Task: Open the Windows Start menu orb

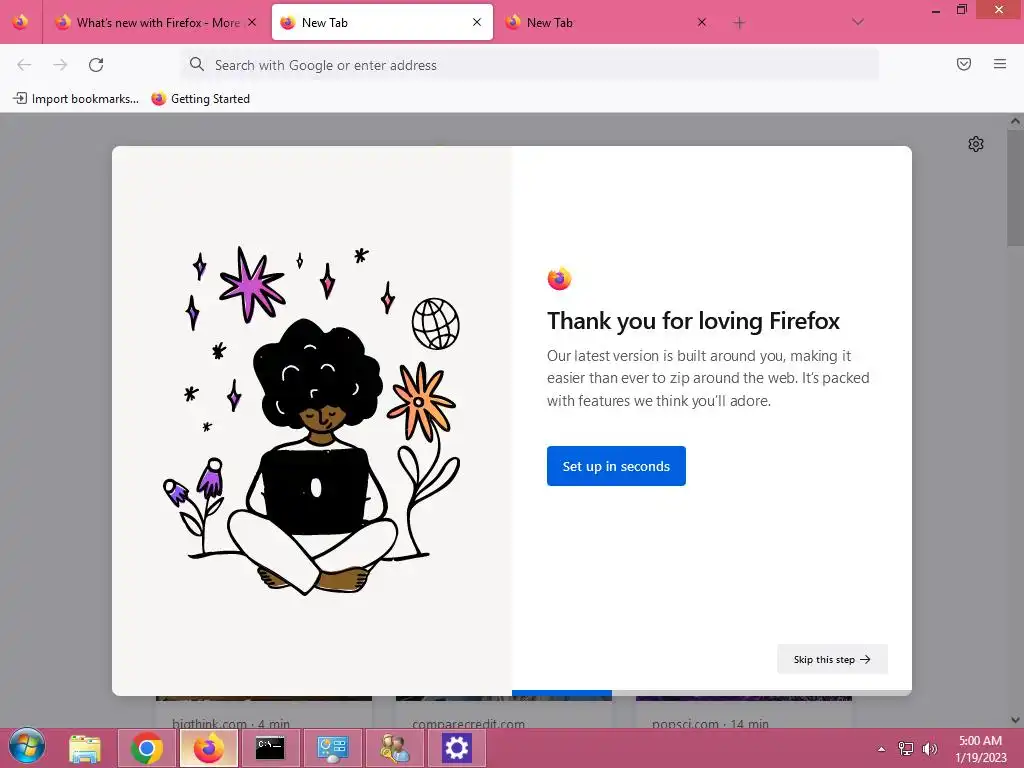Action: pyautogui.click(x=27, y=746)
